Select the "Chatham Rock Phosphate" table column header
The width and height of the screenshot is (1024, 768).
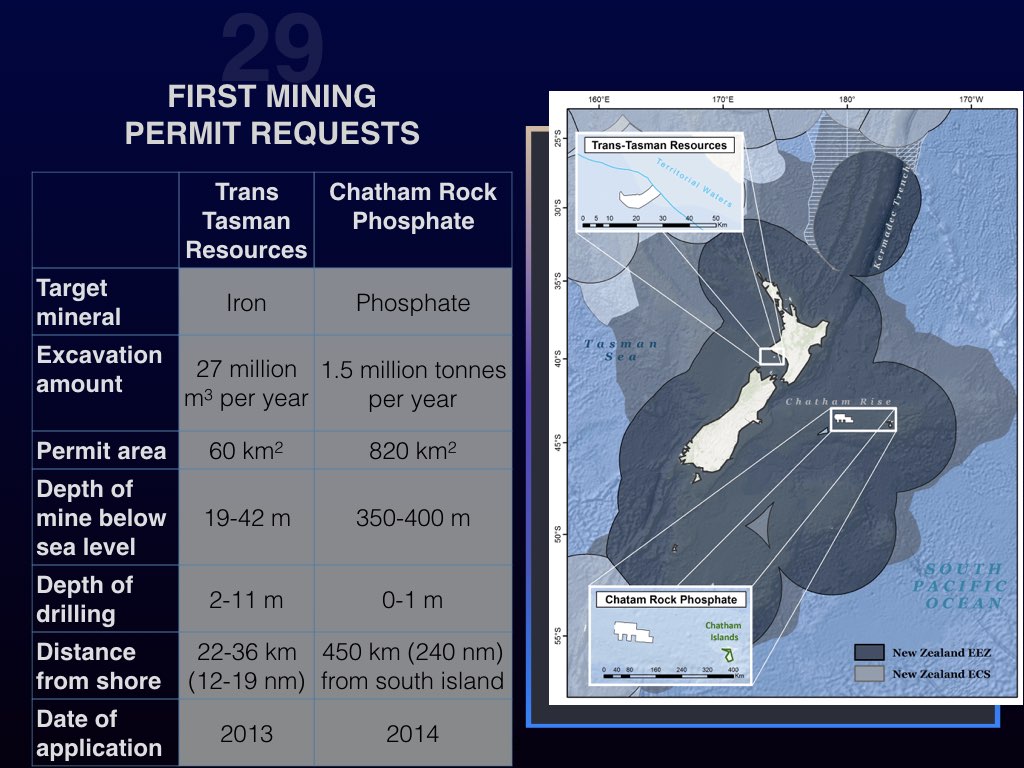click(x=413, y=207)
